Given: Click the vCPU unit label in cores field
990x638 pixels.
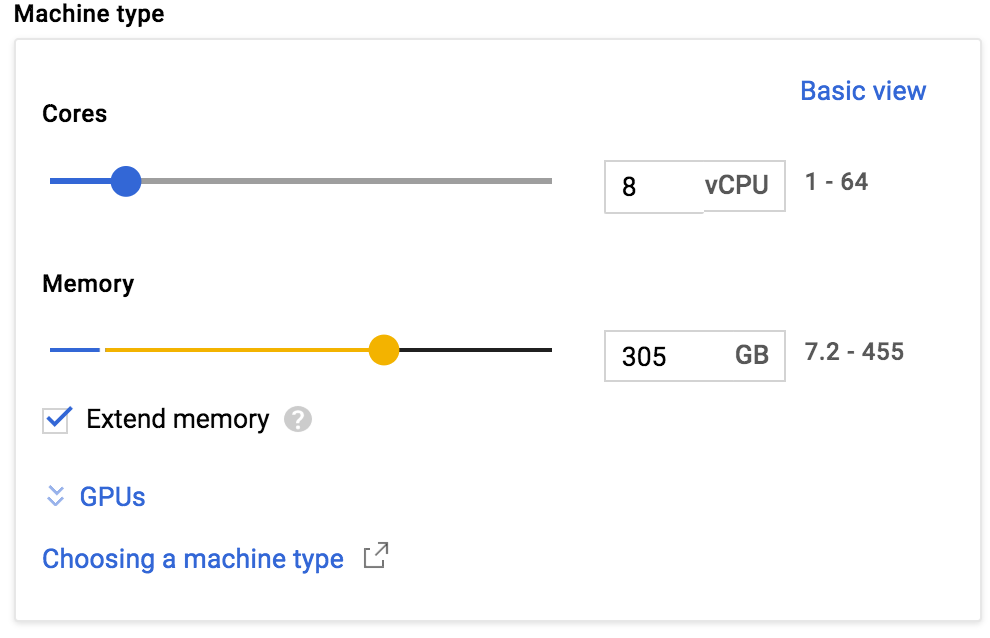Looking at the screenshot, I should click(737, 185).
